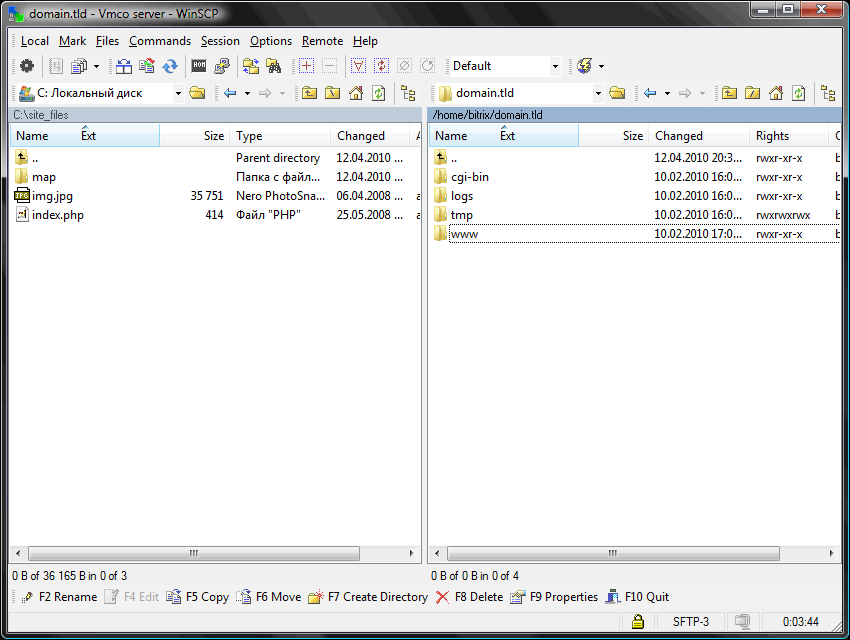Open the Preferences gear icon
The image size is (850, 640).
27,66
